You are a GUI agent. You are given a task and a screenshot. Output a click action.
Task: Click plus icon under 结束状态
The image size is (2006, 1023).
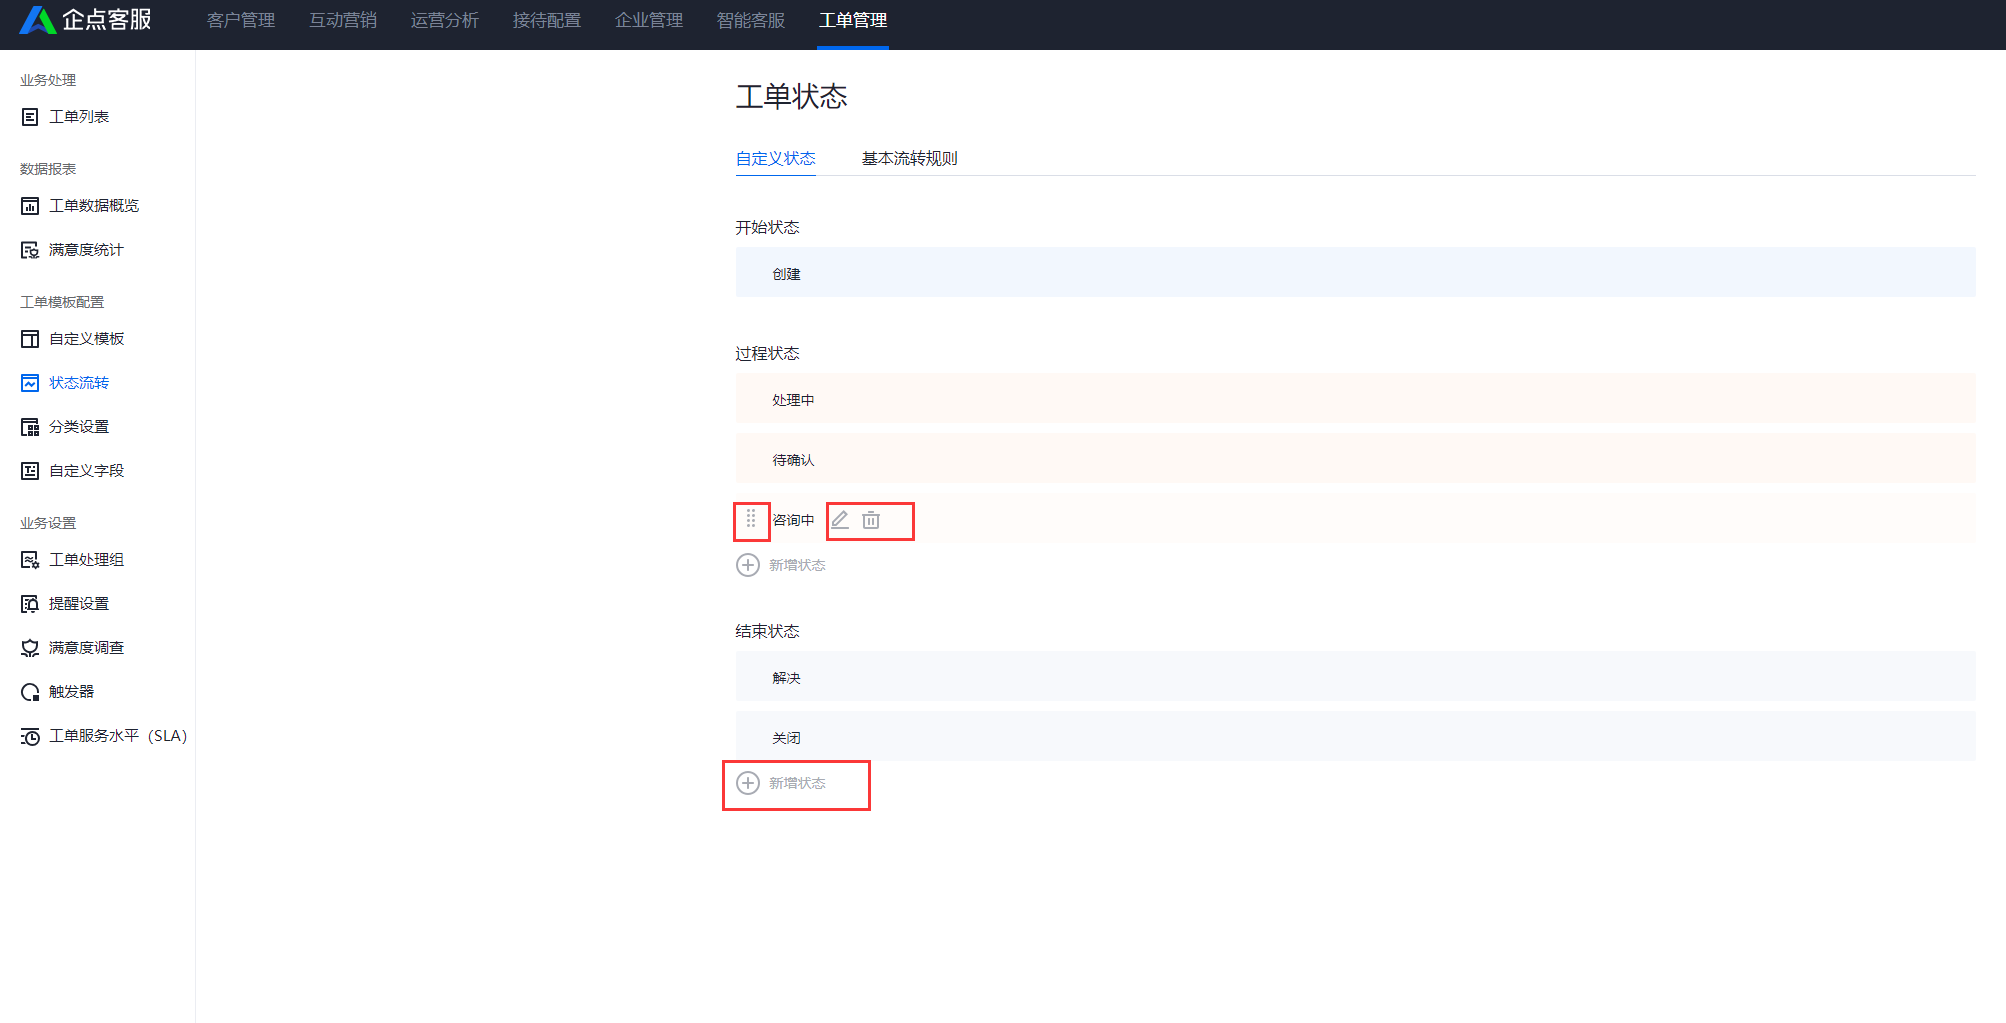748,783
